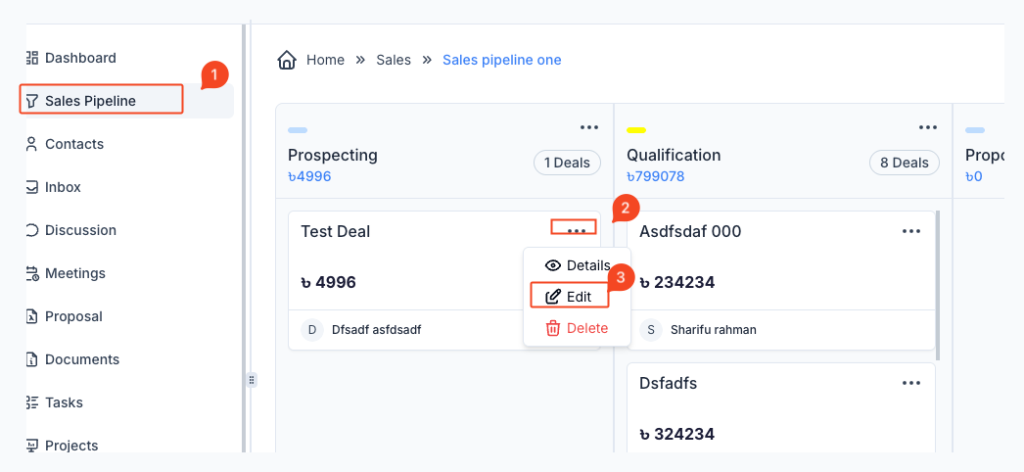The width and height of the screenshot is (1024, 472).
Task: Click the Documents file icon
Action: [x=32, y=359]
